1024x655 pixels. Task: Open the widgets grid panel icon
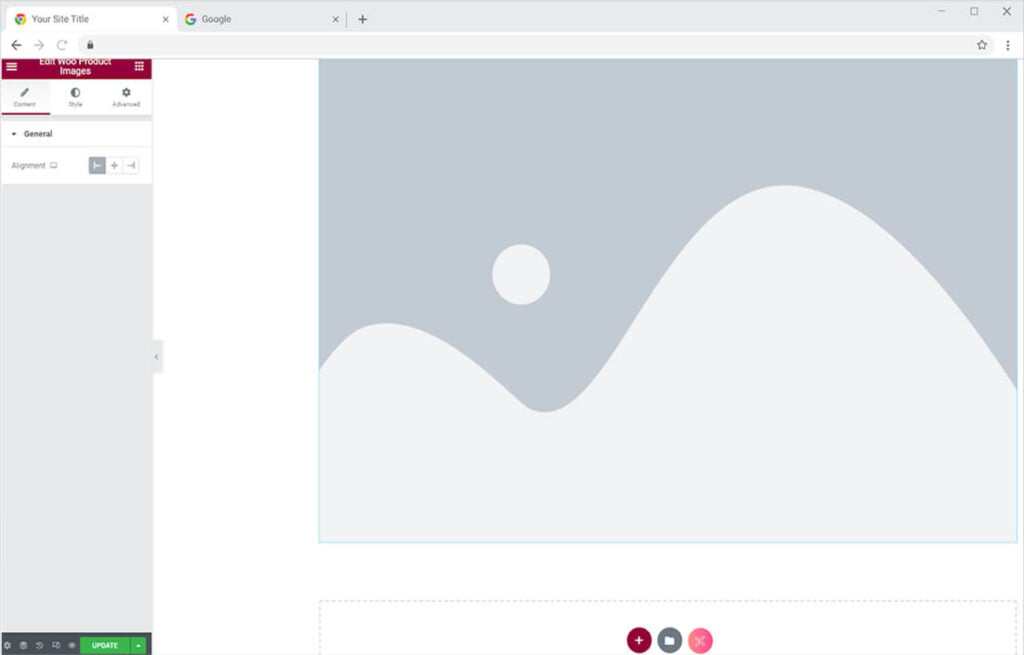pyautogui.click(x=139, y=67)
